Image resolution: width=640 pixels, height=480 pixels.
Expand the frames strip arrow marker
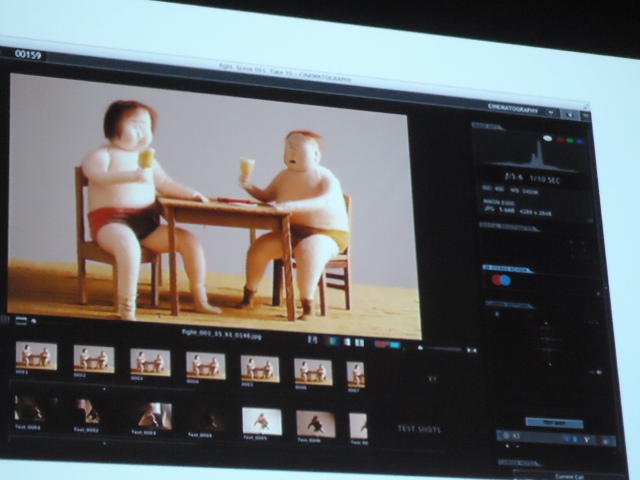point(104,389)
